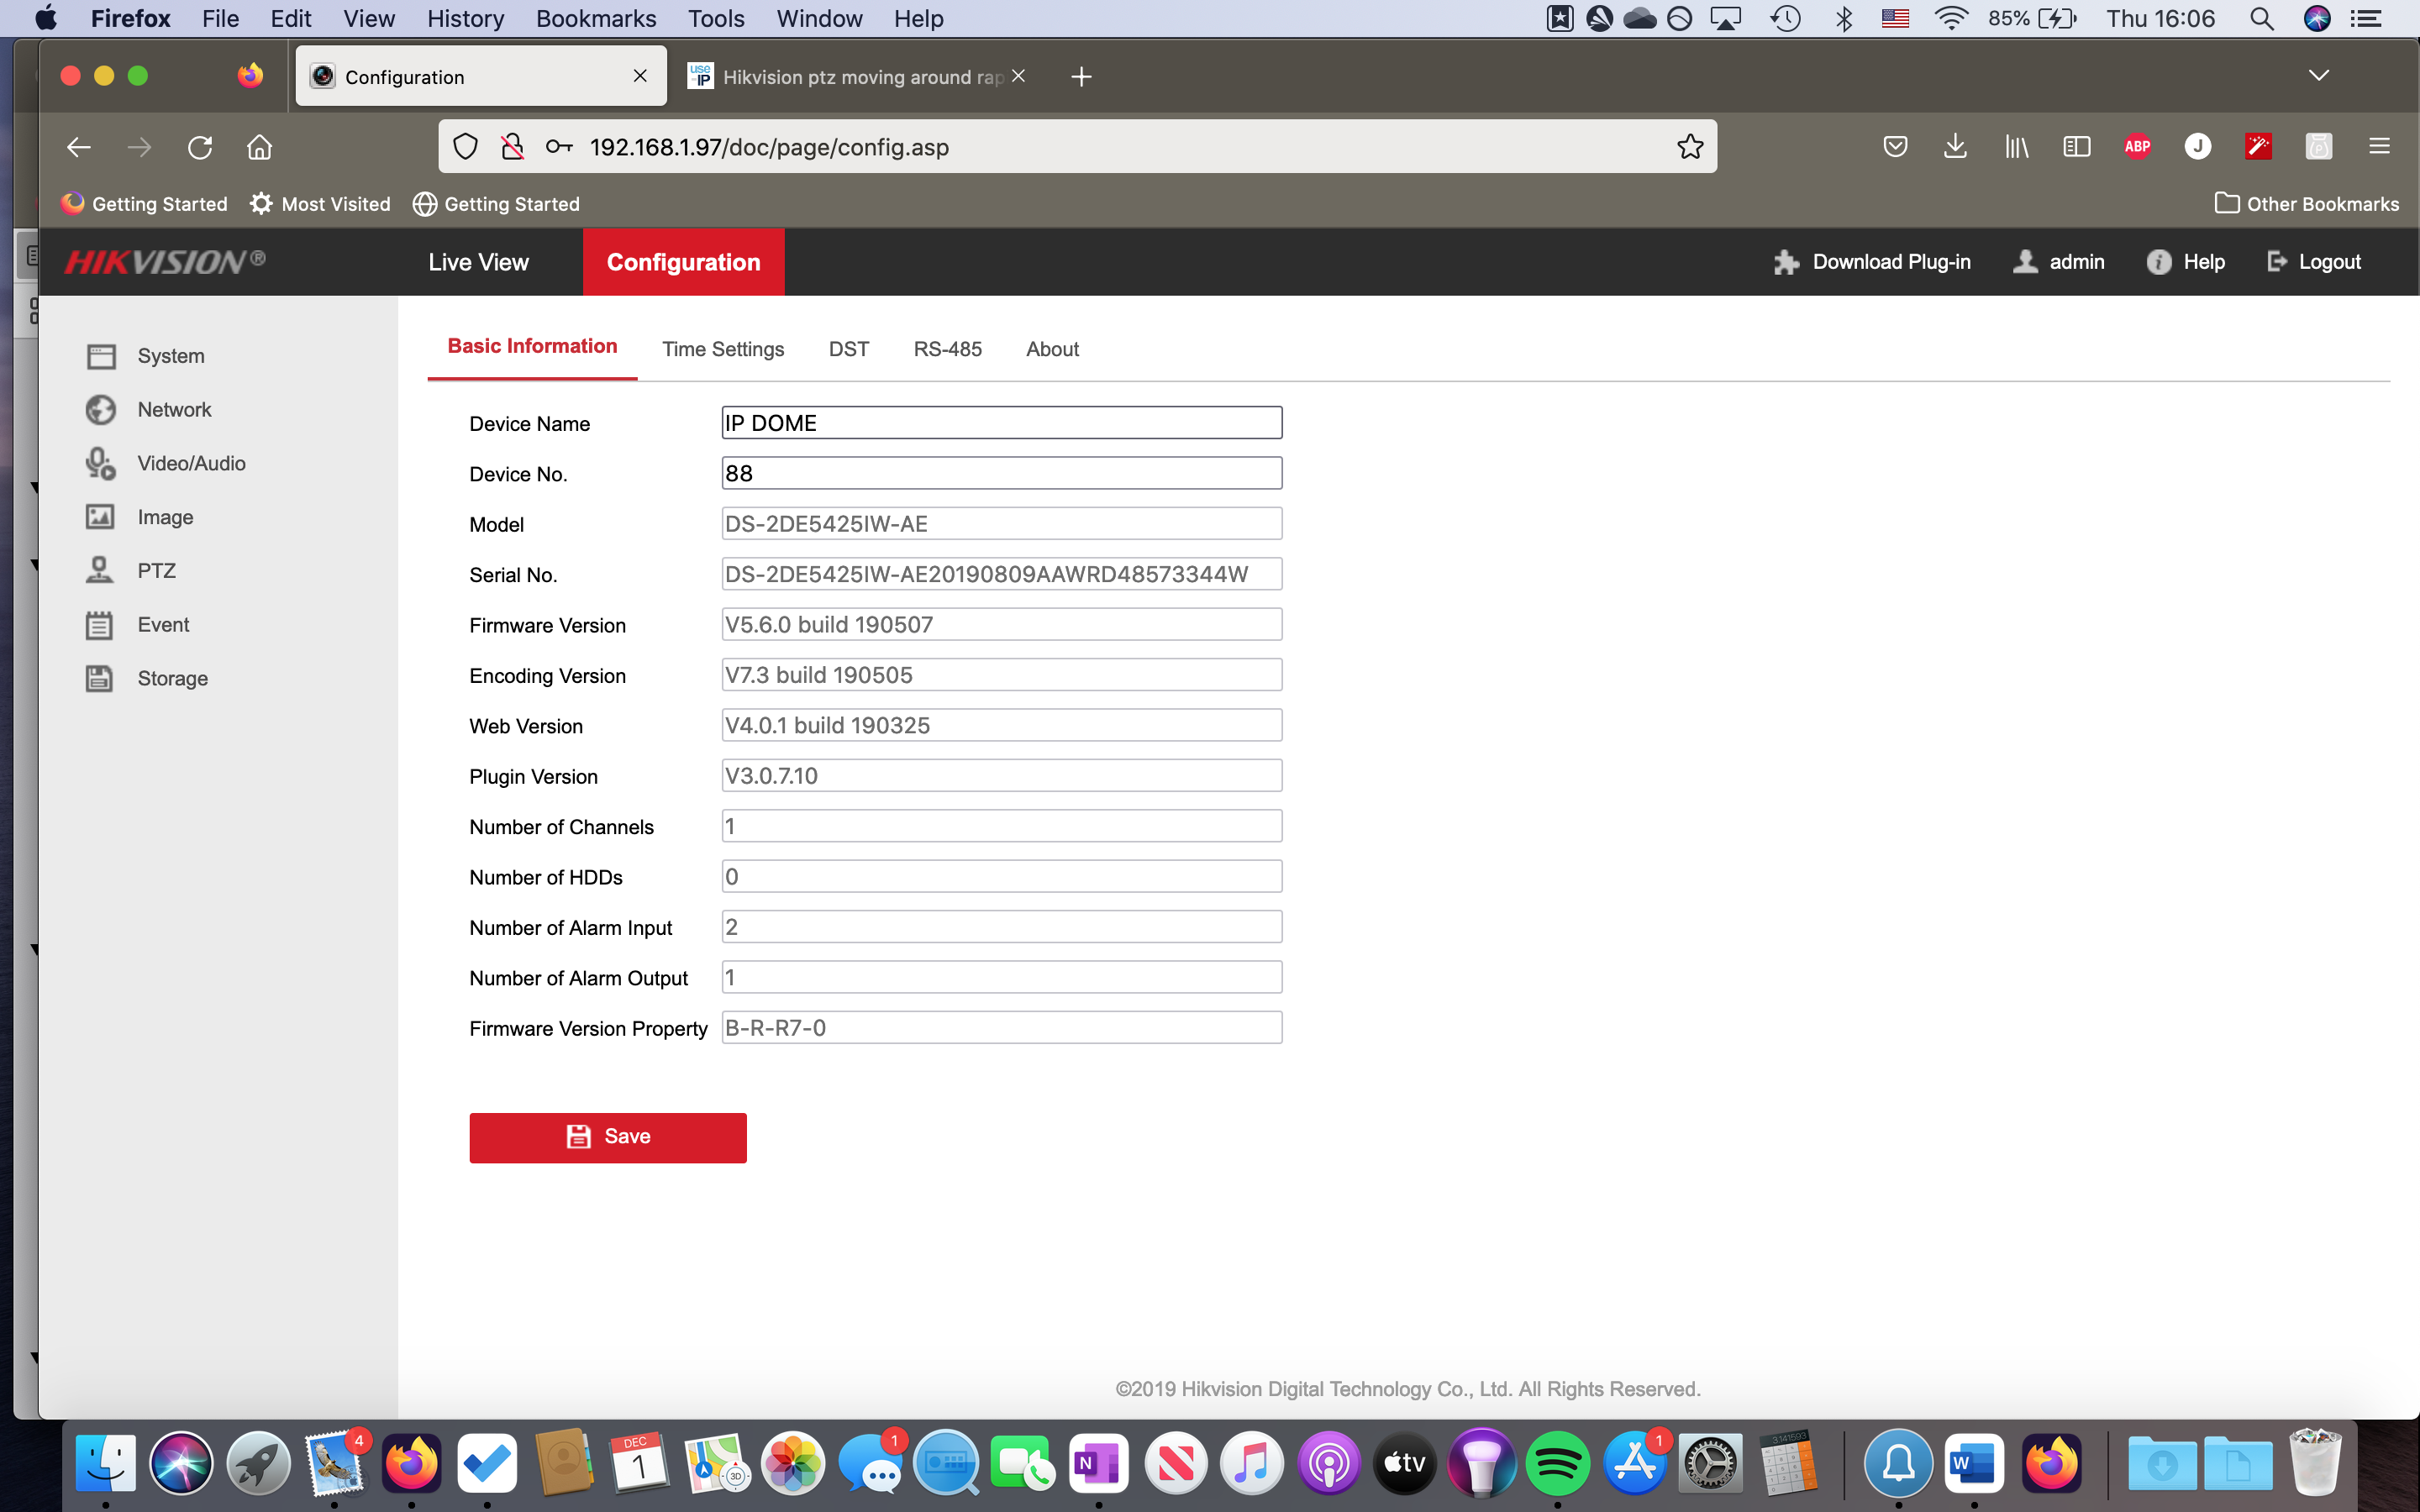The image size is (2420, 1512).
Task: Bookmark page with the star icon
Action: coord(1690,147)
